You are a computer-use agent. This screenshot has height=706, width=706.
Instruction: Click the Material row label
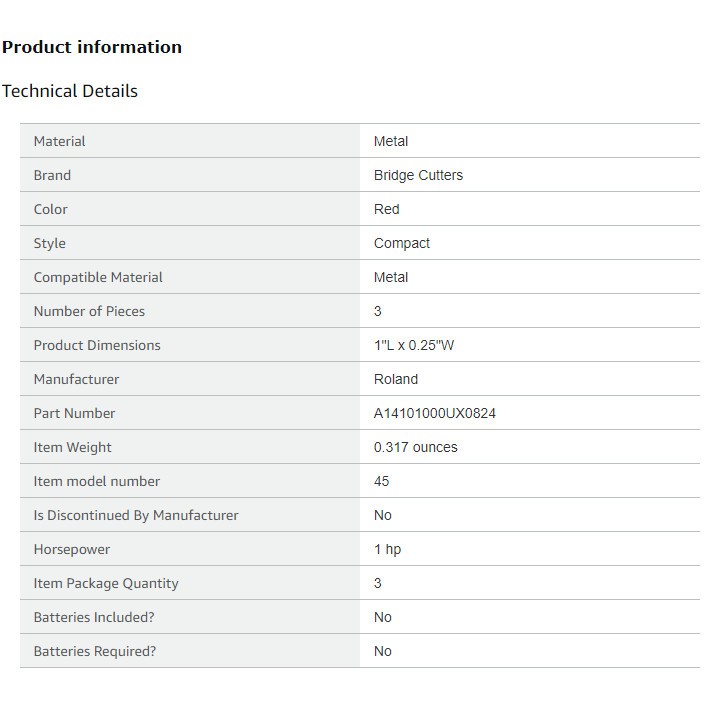pos(59,141)
